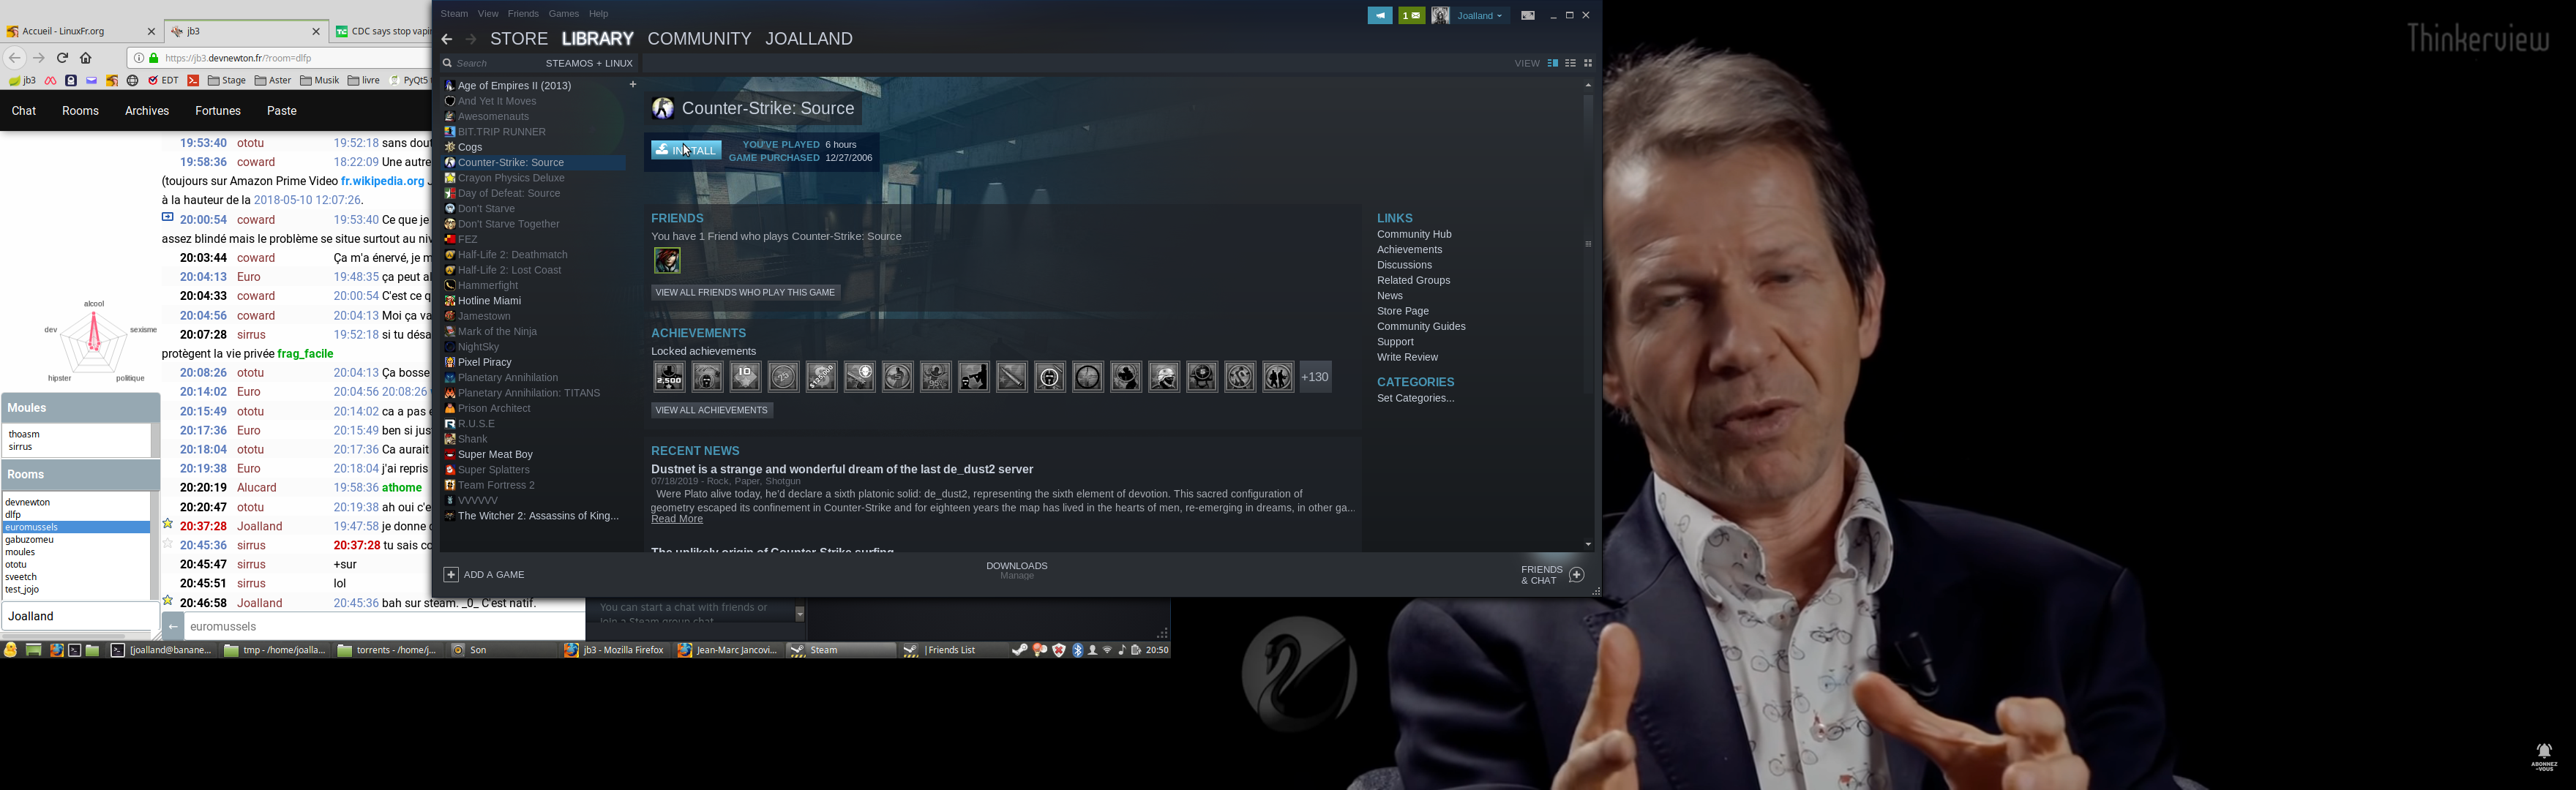Image resolution: width=2576 pixels, height=790 pixels.
Task: Click Add a Game plus icon
Action: click(451, 575)
